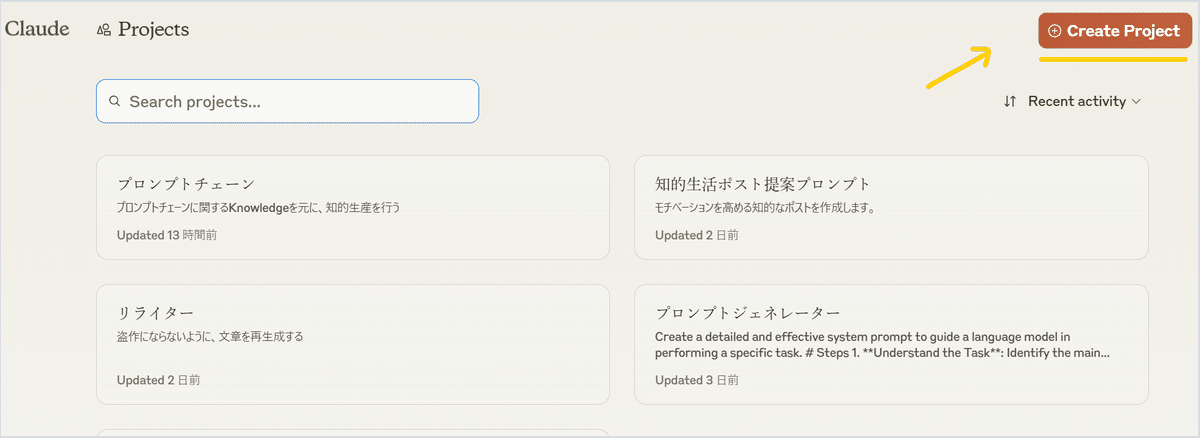The width and height of the screenshot is (1200, 438).
Task: Click the Projects icon beside the heading
Action: point(103,30)
